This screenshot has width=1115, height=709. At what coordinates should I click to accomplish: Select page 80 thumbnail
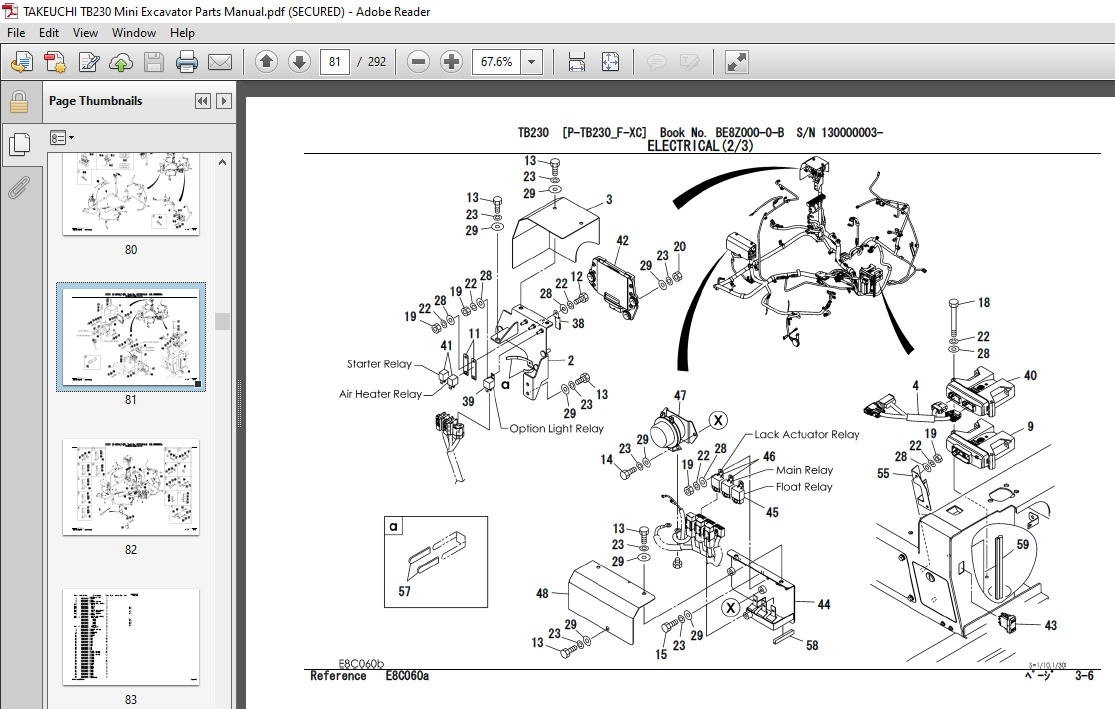(x=131, y=194)
